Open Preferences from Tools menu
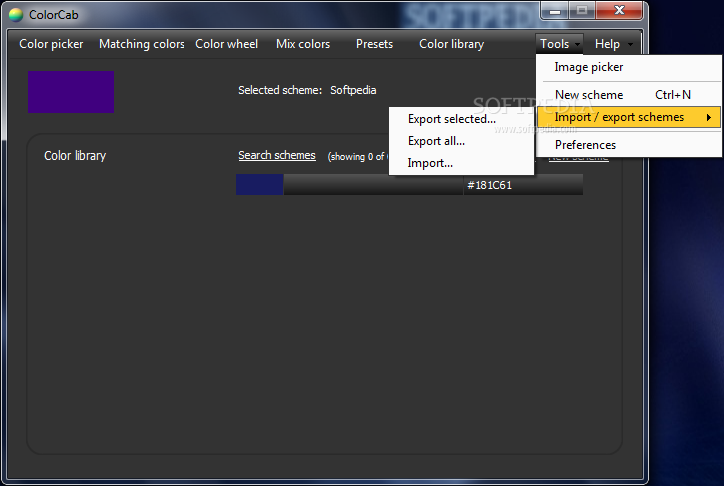This screenshot has height=486, width=724. [x=628, y=145]
